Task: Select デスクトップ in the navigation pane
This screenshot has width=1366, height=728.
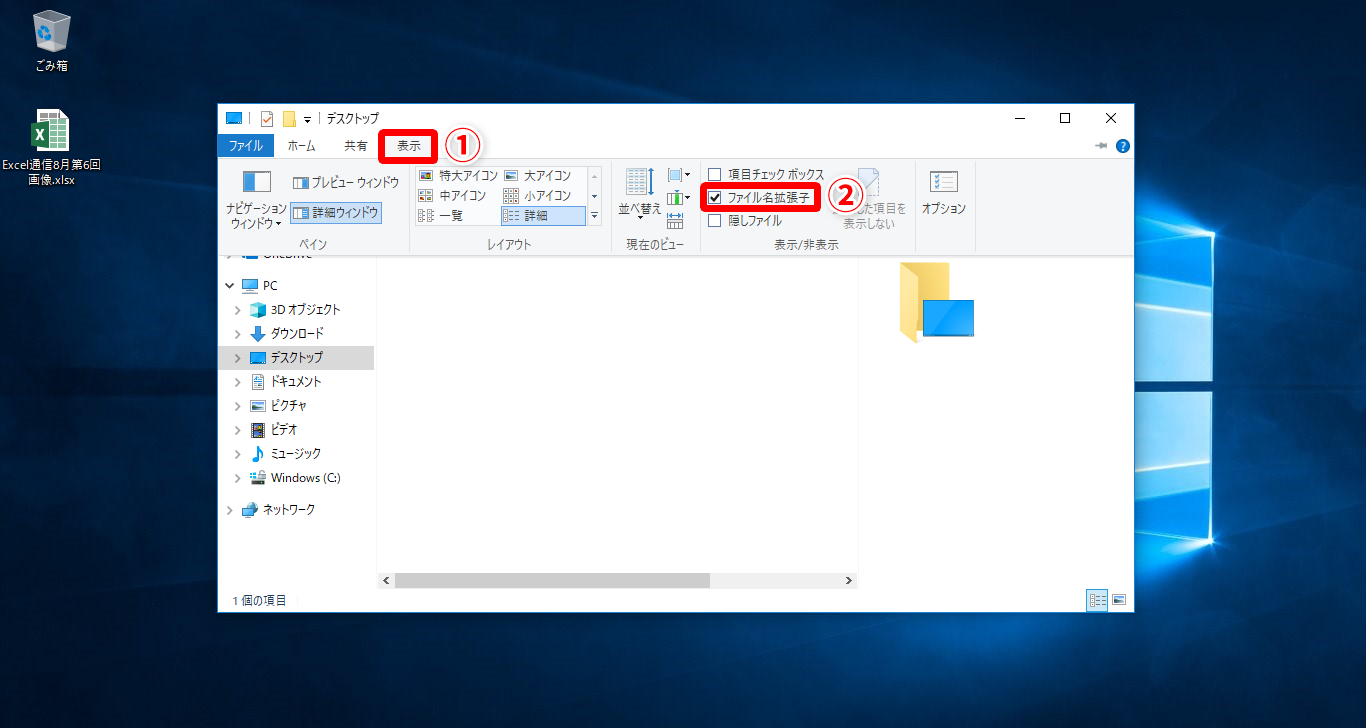Action: [286, 357]
